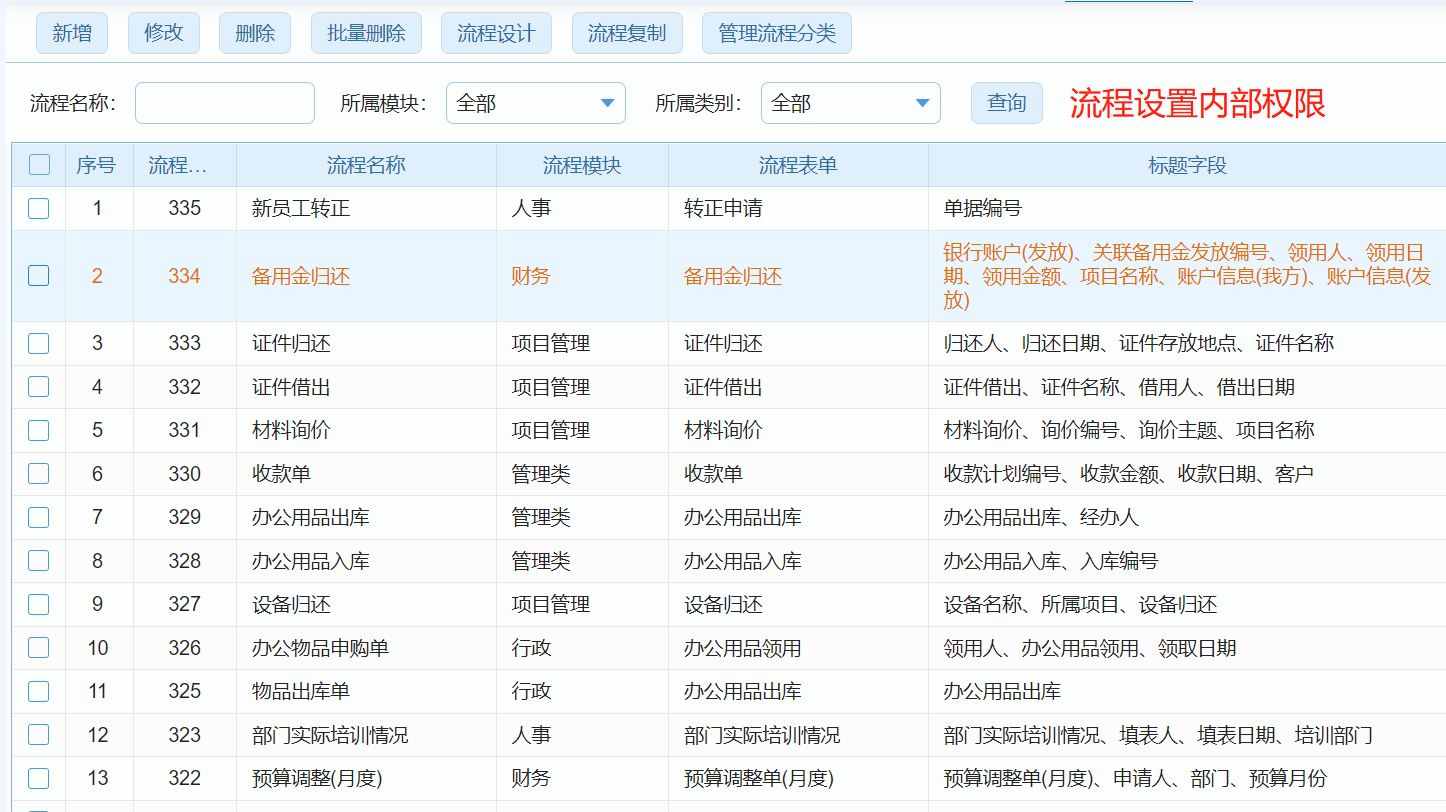This screenshot has height=812, width=1446.
Task: Check the box for 新员工转正 row
Action: coord(39,208)
